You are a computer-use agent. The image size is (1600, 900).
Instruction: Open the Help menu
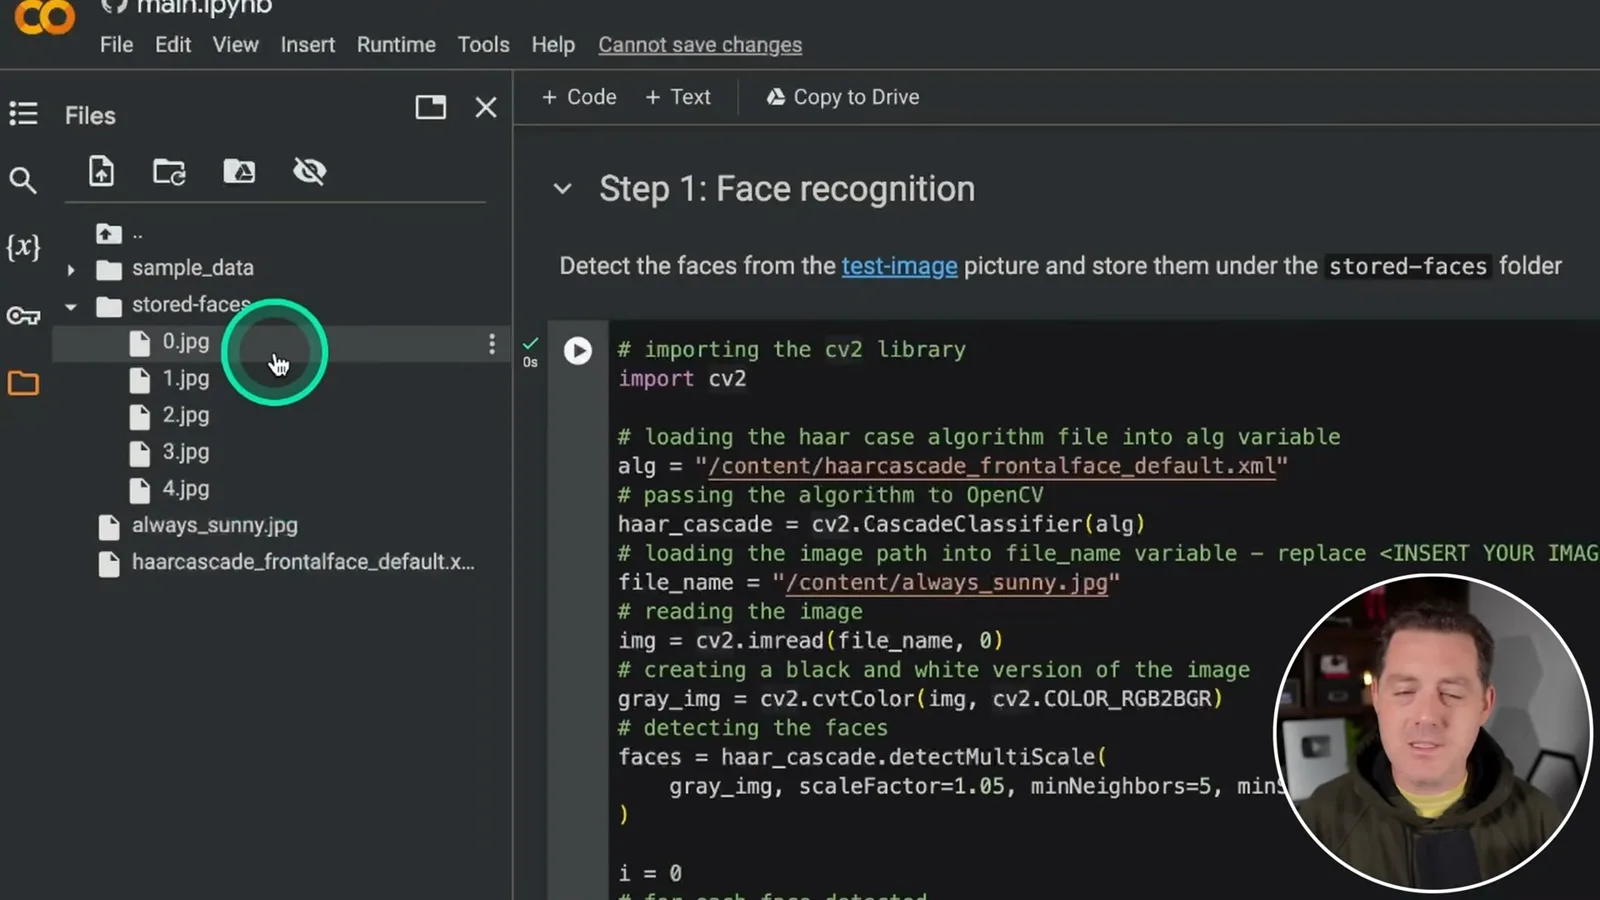[x=553, y=45]
